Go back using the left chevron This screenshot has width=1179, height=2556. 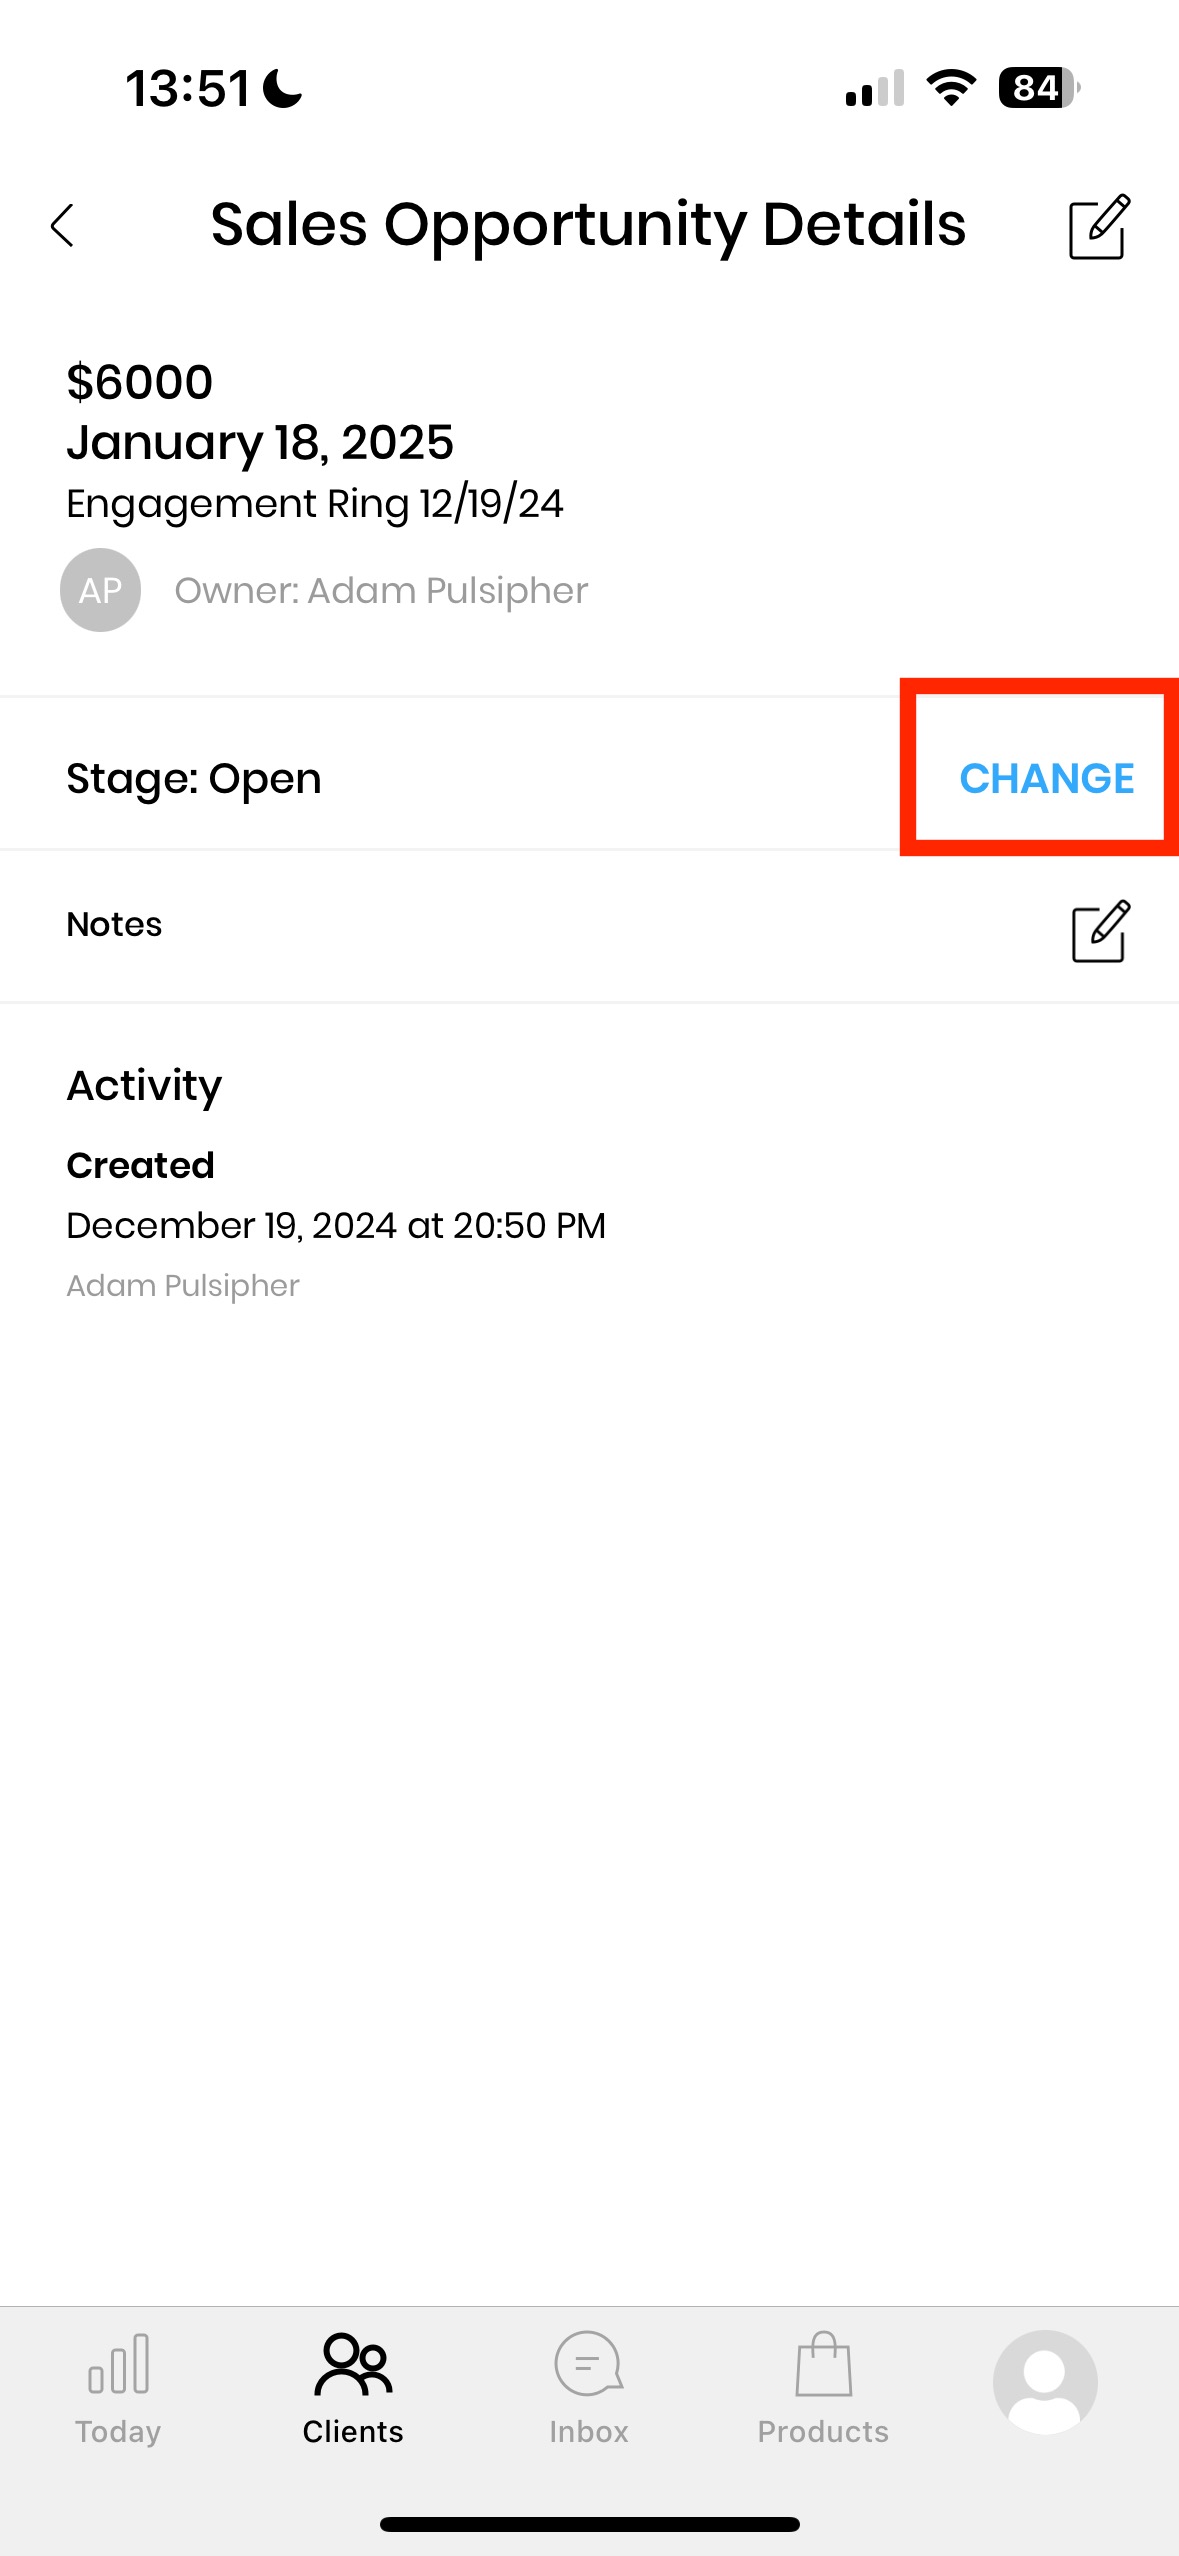(x=63, y=225)
